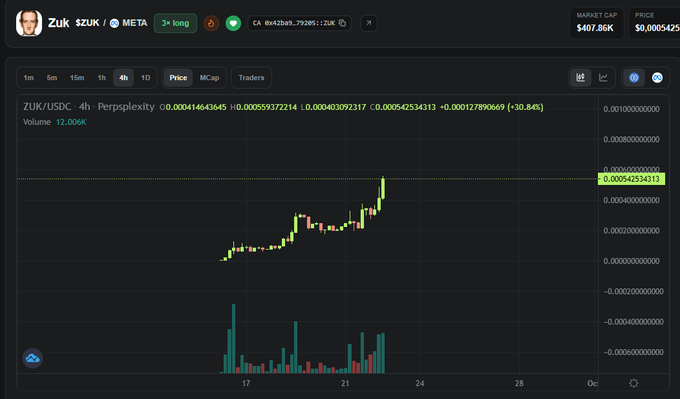Switch chart to Price view
The width and height of the screenshot is (680, 399).
click(x=178, y=78)
